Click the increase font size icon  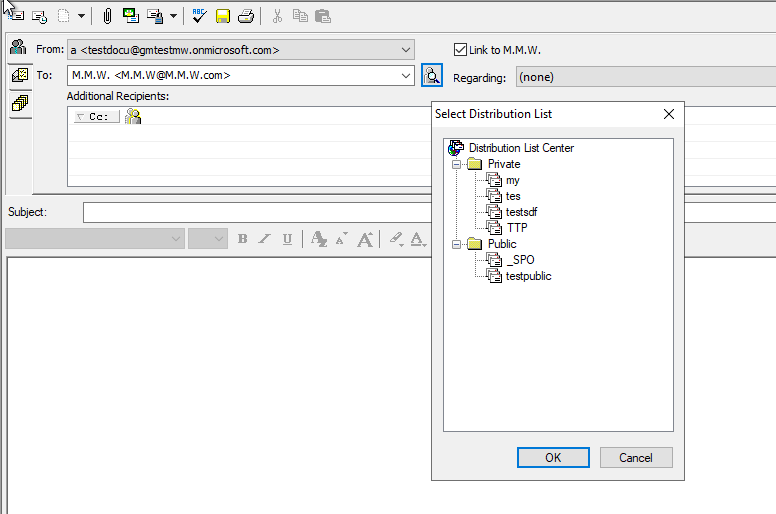pyautogui.click(x=365, y=239)
